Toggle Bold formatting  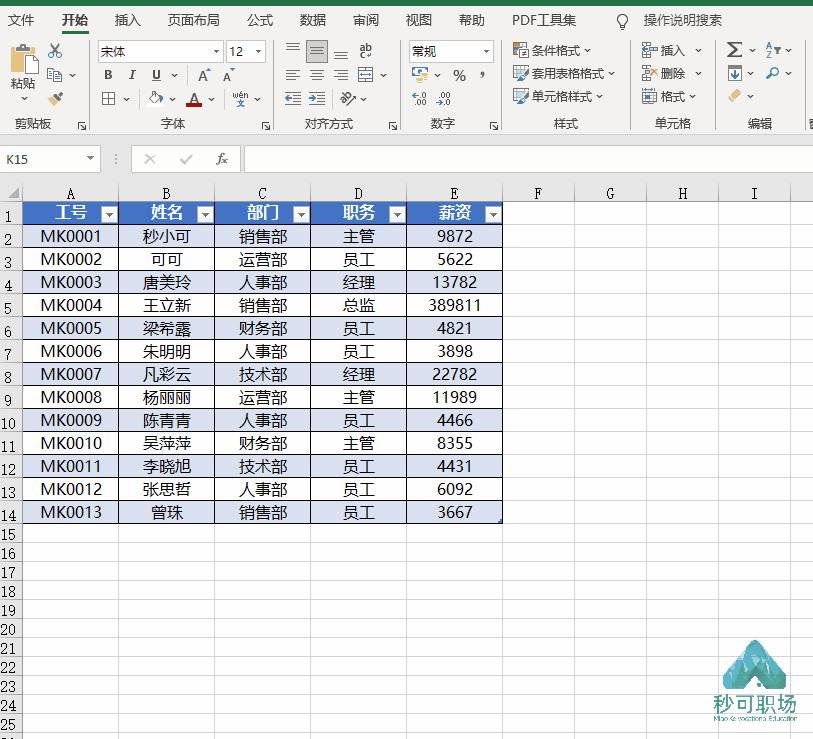(108, 75)
